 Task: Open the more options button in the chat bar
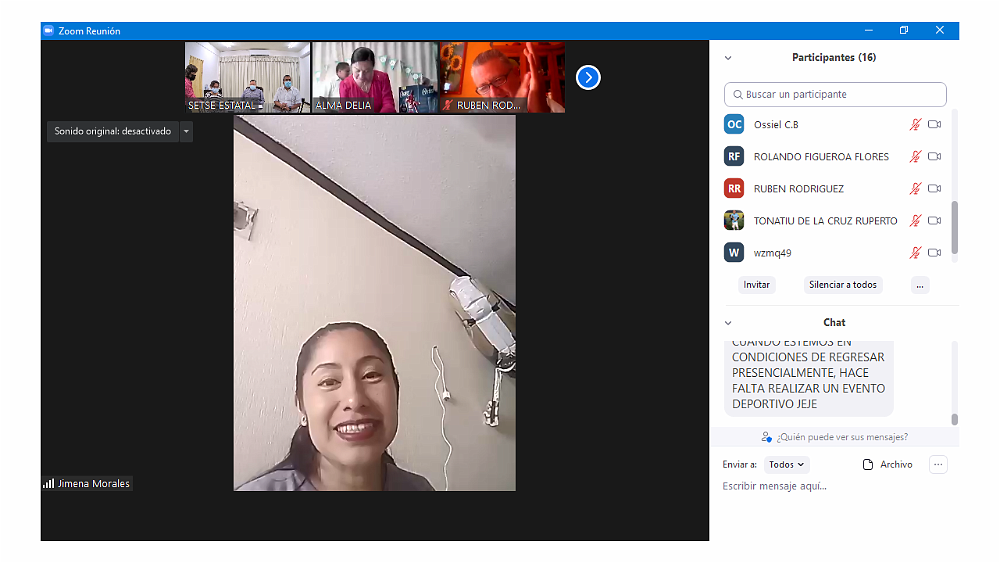[x=937, y=465]
